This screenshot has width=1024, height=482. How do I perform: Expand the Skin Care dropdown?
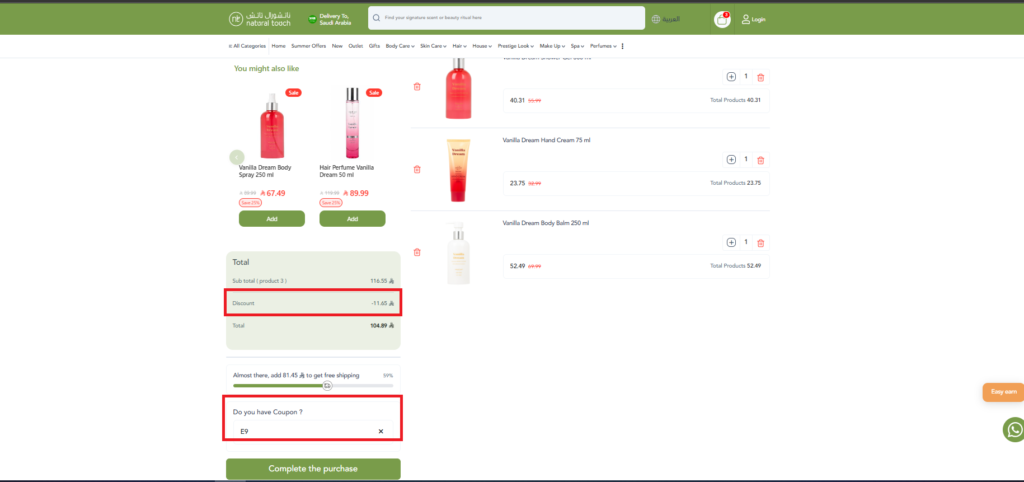click(x=433, y=46)
